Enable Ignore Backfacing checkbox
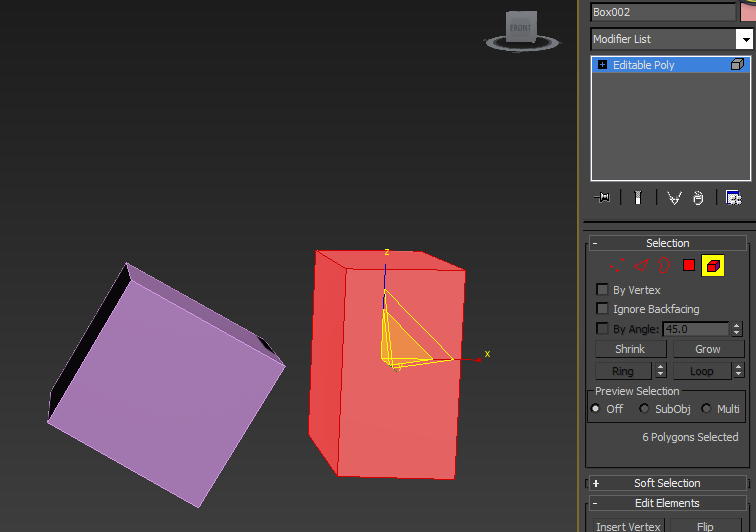The image size is (756, 532). pos(602,309)
